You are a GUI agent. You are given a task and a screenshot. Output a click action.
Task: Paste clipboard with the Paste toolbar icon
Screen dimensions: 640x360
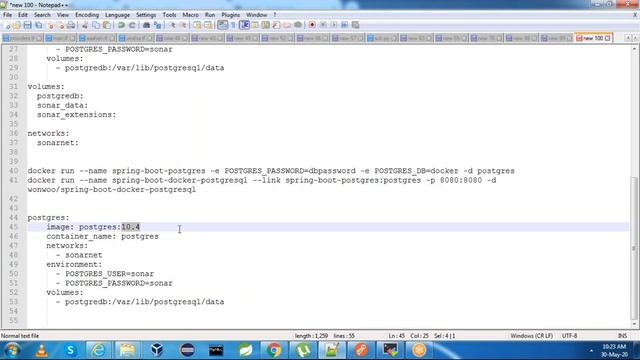point(107,25)
